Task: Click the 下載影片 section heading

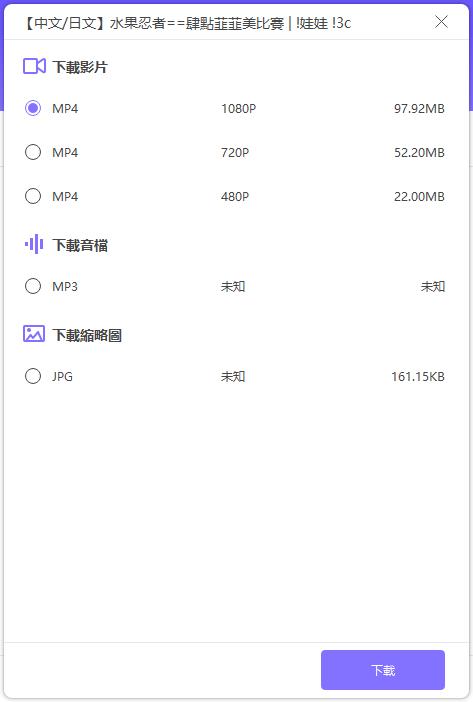Action: click(x=80, y=67)
